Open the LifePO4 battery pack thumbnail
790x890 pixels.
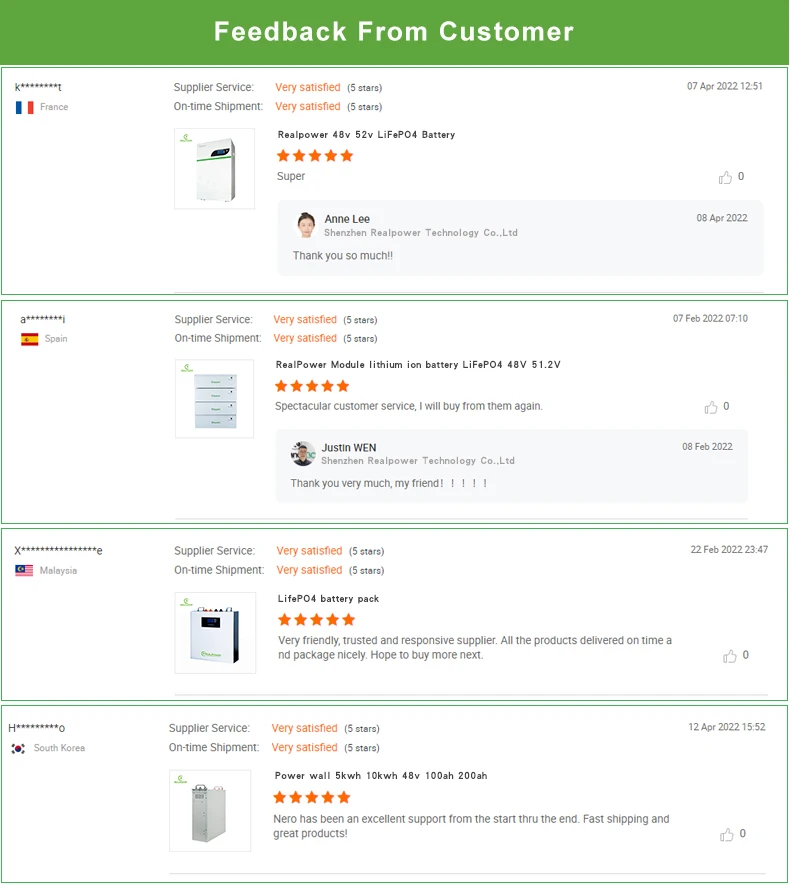point(215,633)
